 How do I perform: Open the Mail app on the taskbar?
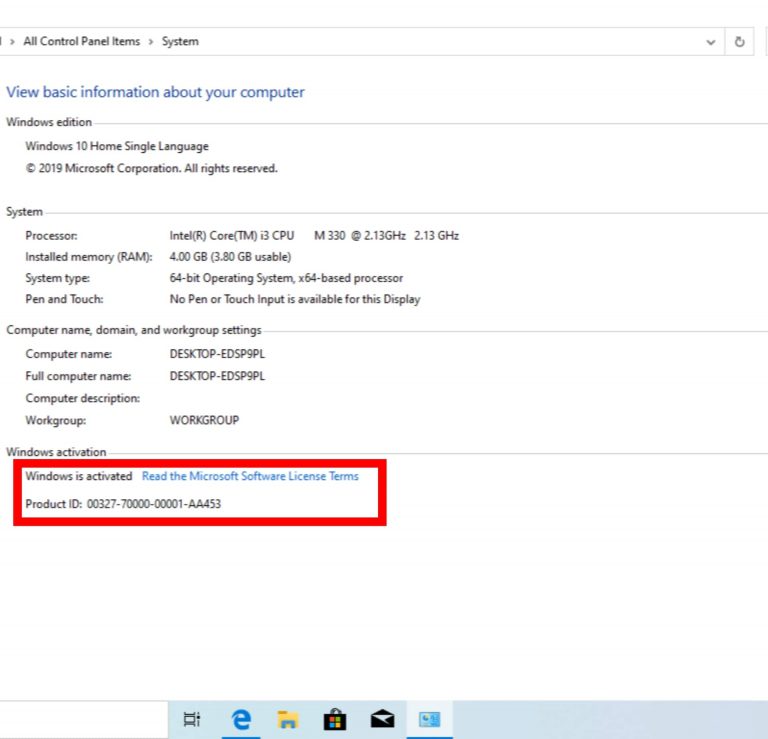click(382, 719)
